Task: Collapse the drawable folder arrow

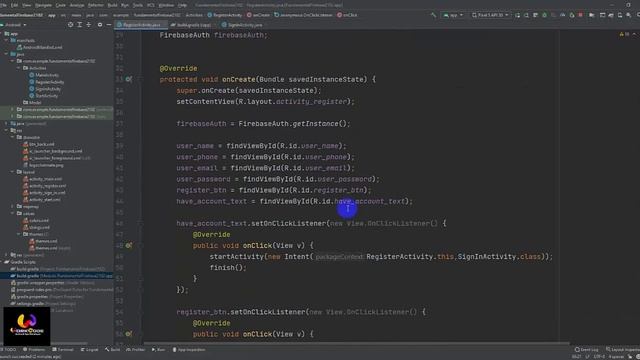Action: point(12,137)
